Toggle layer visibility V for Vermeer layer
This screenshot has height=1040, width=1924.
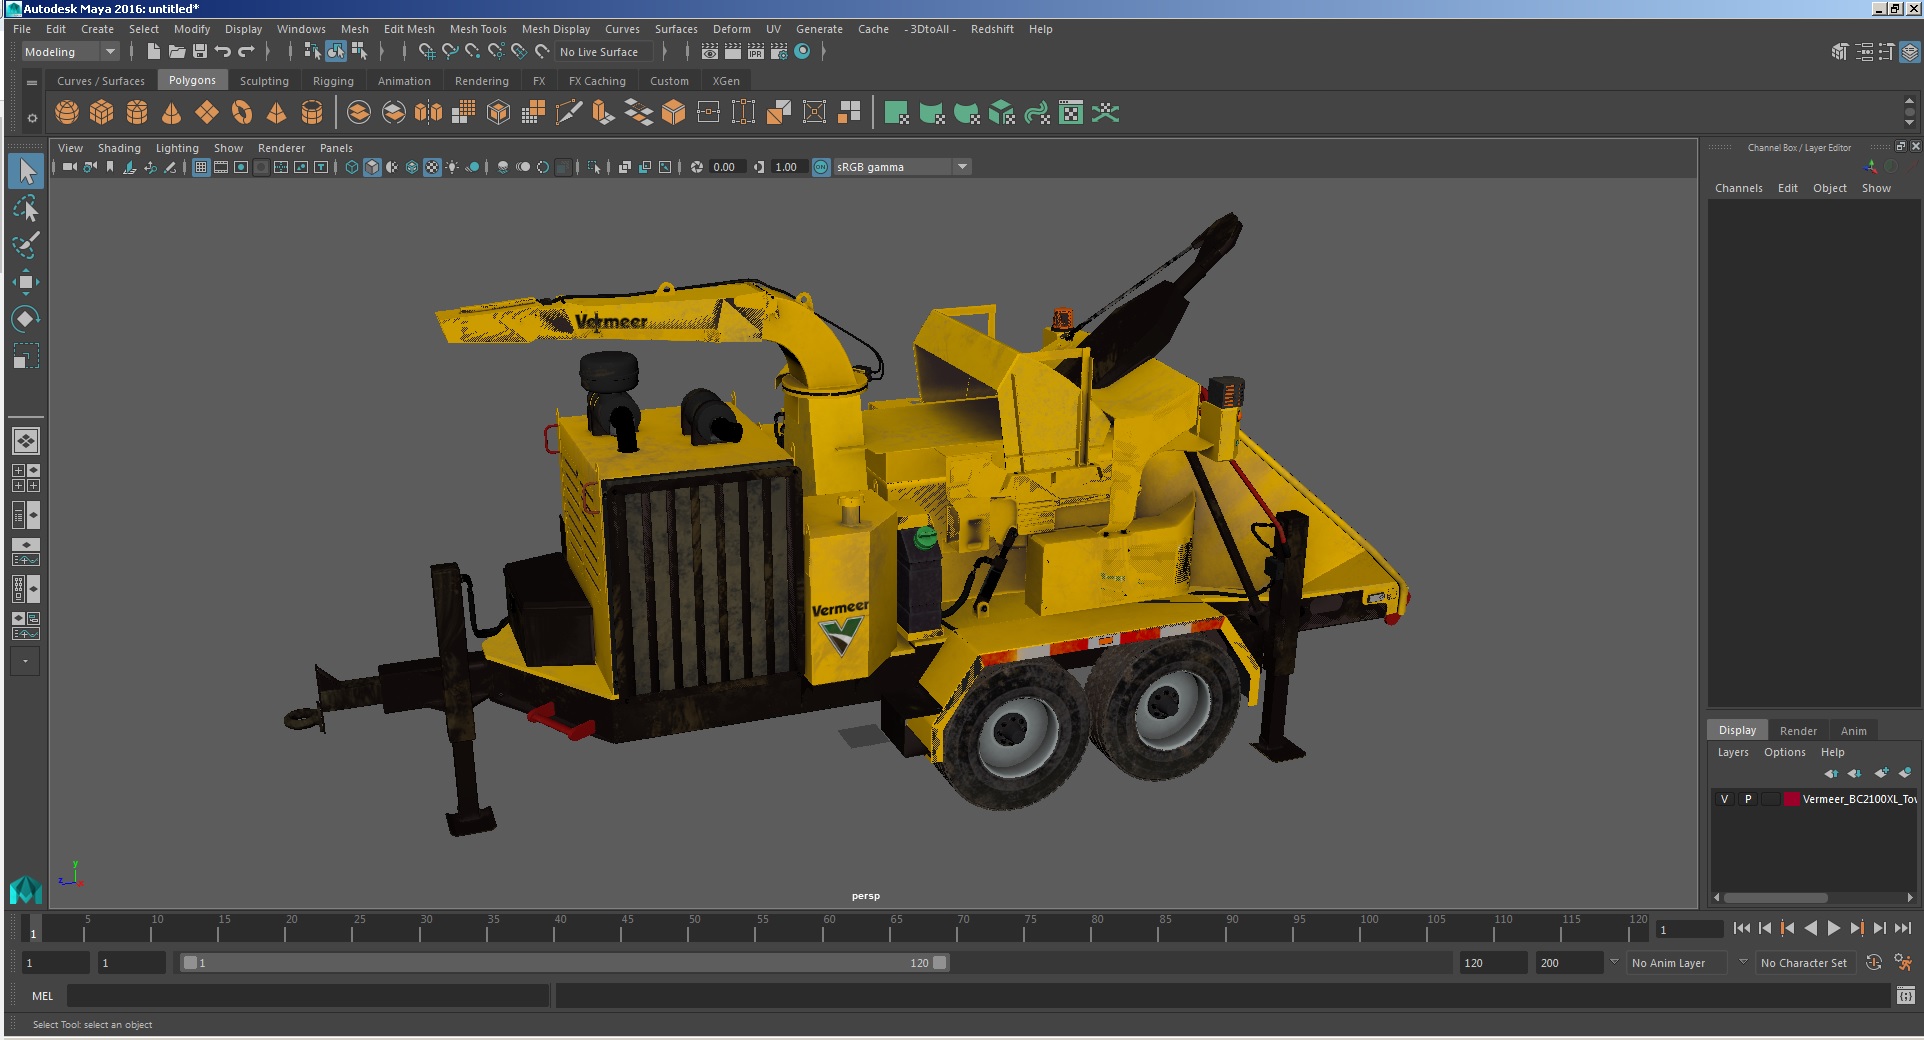(x=1724, y=799)
